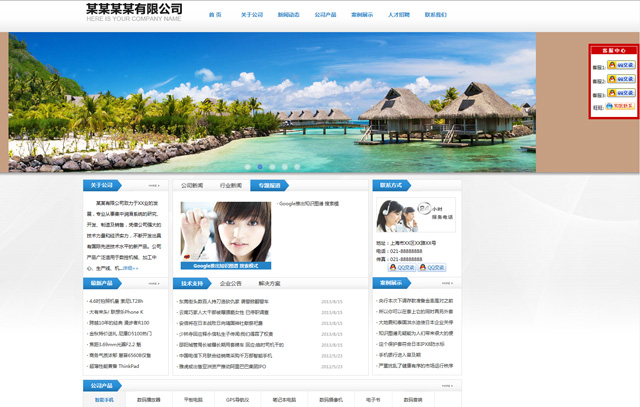Click MORE in the 关于公司 panel
640x407 pixels.
point(154,186)
